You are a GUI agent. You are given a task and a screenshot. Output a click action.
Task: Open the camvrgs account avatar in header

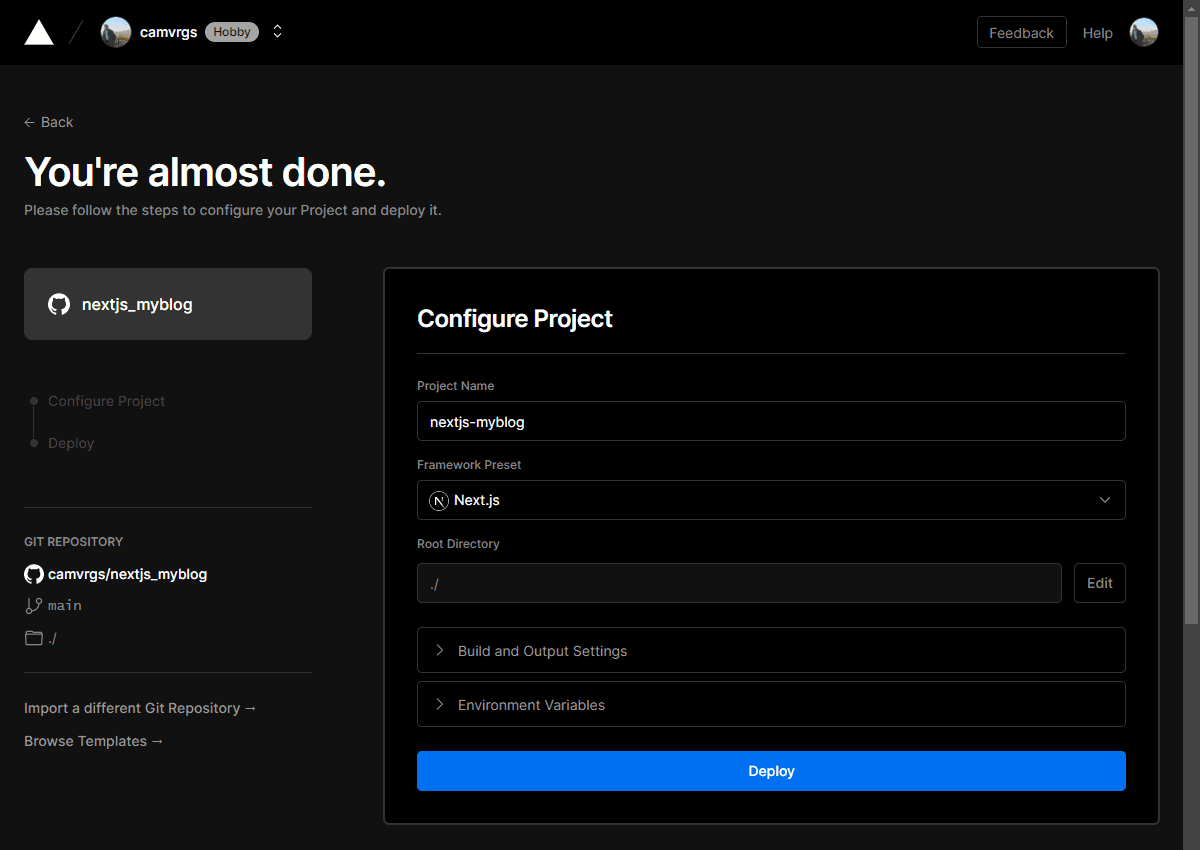pos(116,32)
